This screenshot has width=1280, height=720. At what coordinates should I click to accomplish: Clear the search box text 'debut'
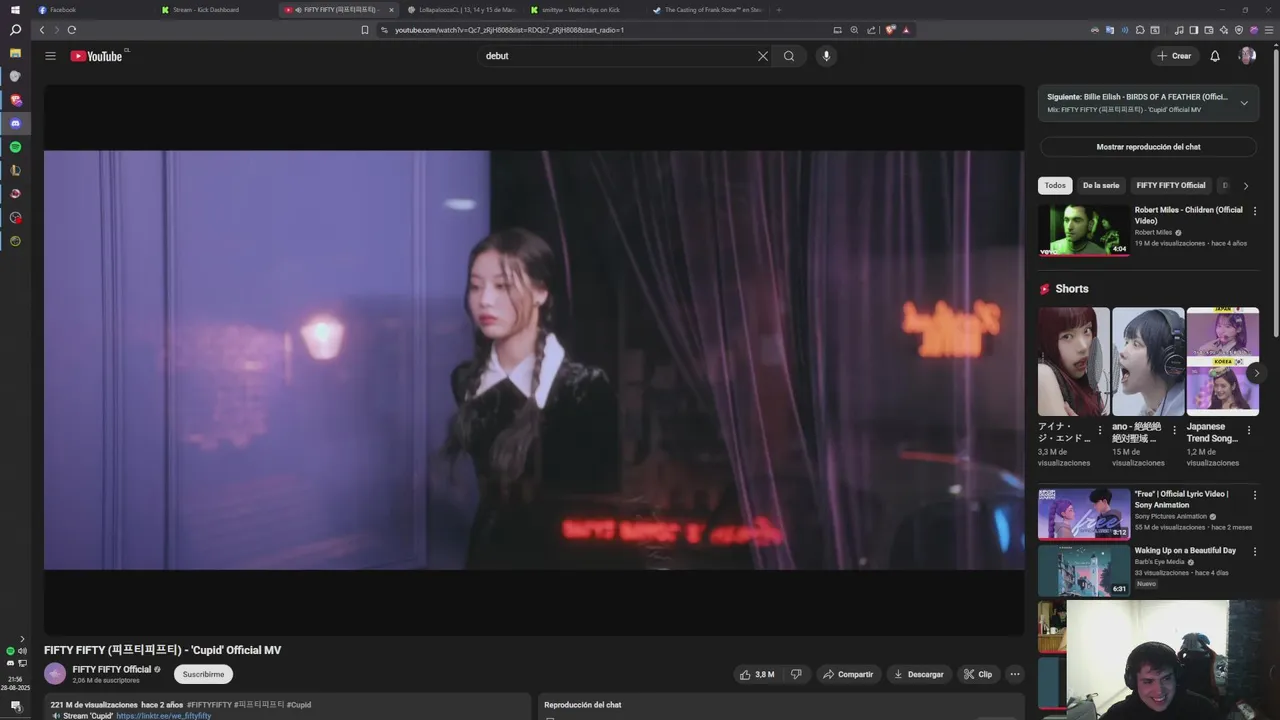[763, 56]
